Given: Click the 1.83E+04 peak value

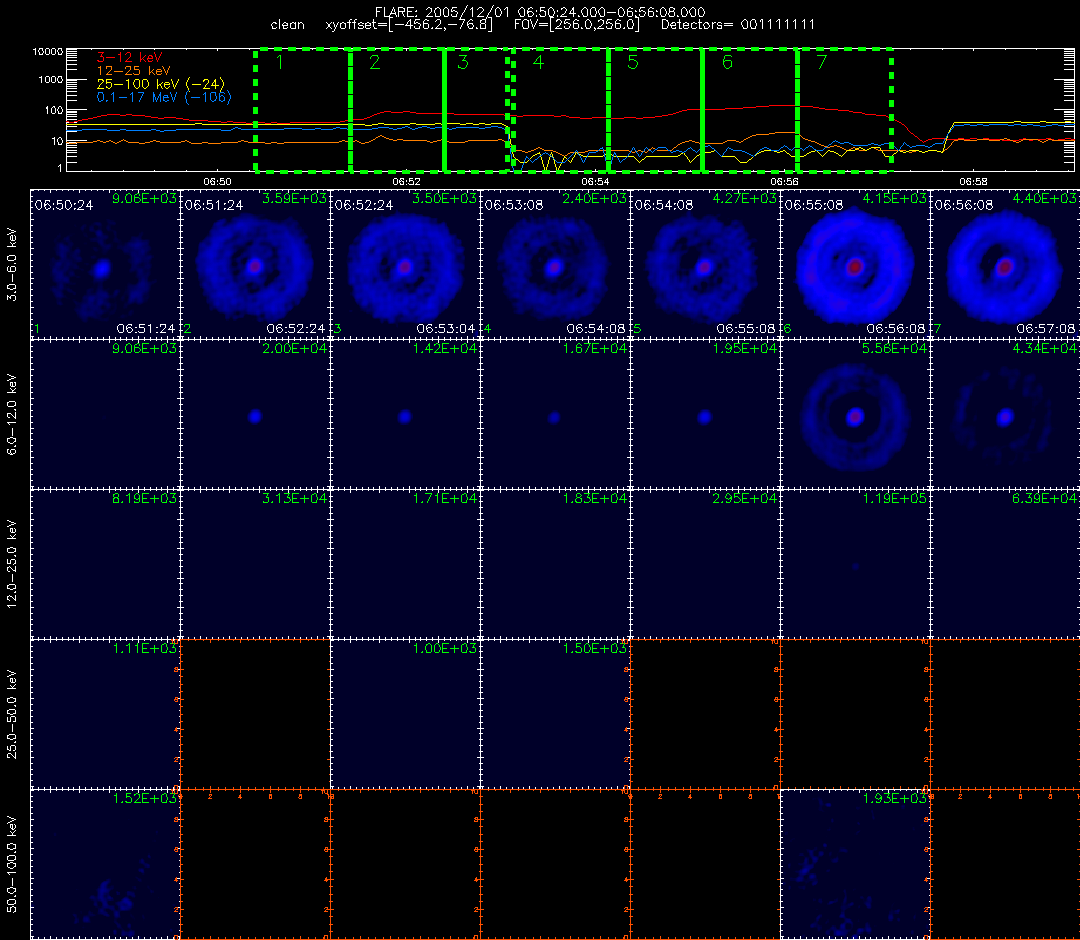Looking at the screenshot, I should point(594,499).
